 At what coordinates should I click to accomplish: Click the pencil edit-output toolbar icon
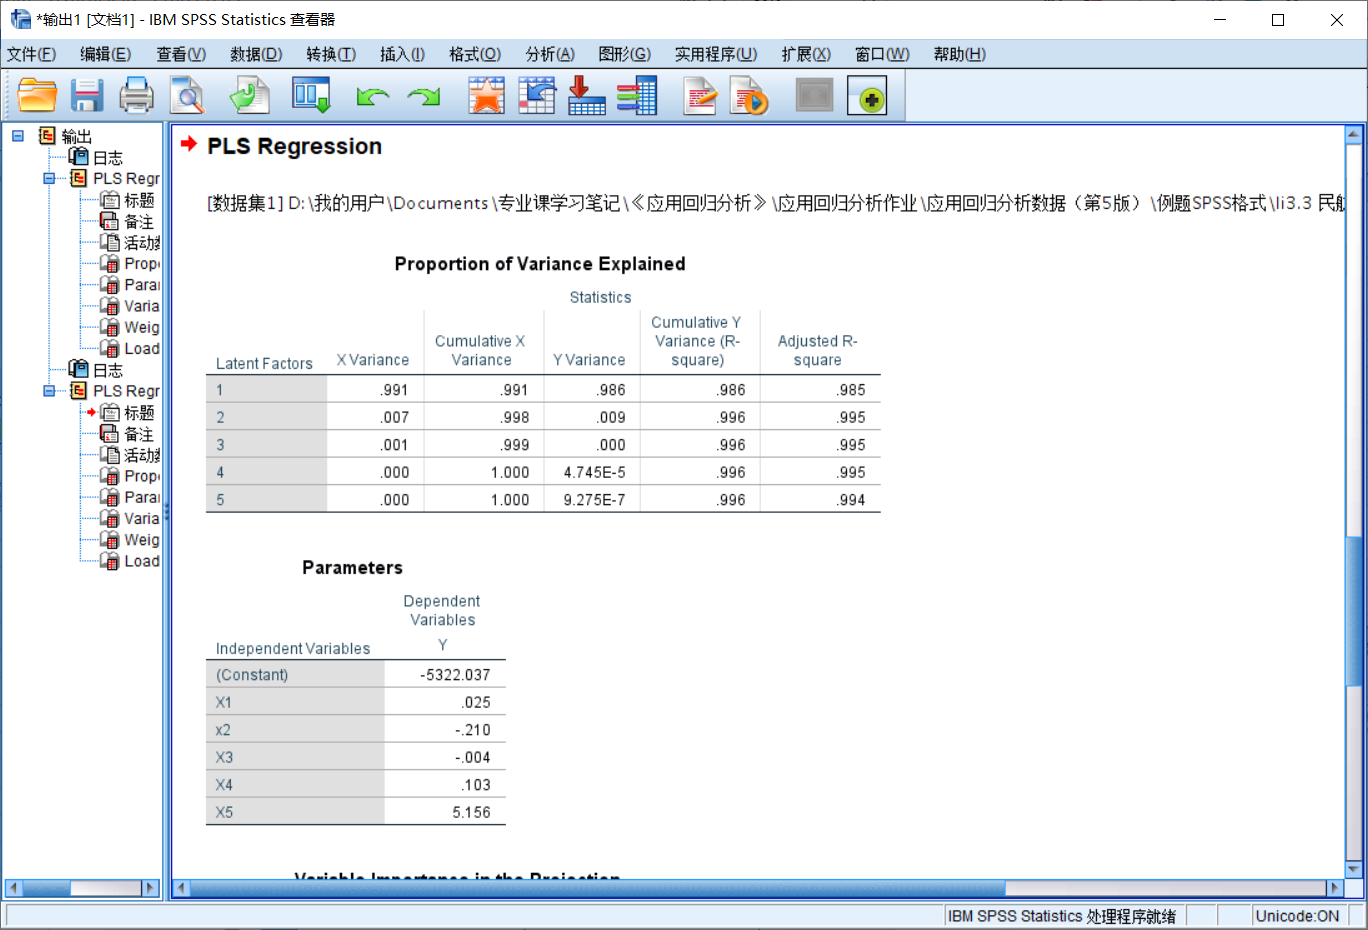[x=699, y=95]
